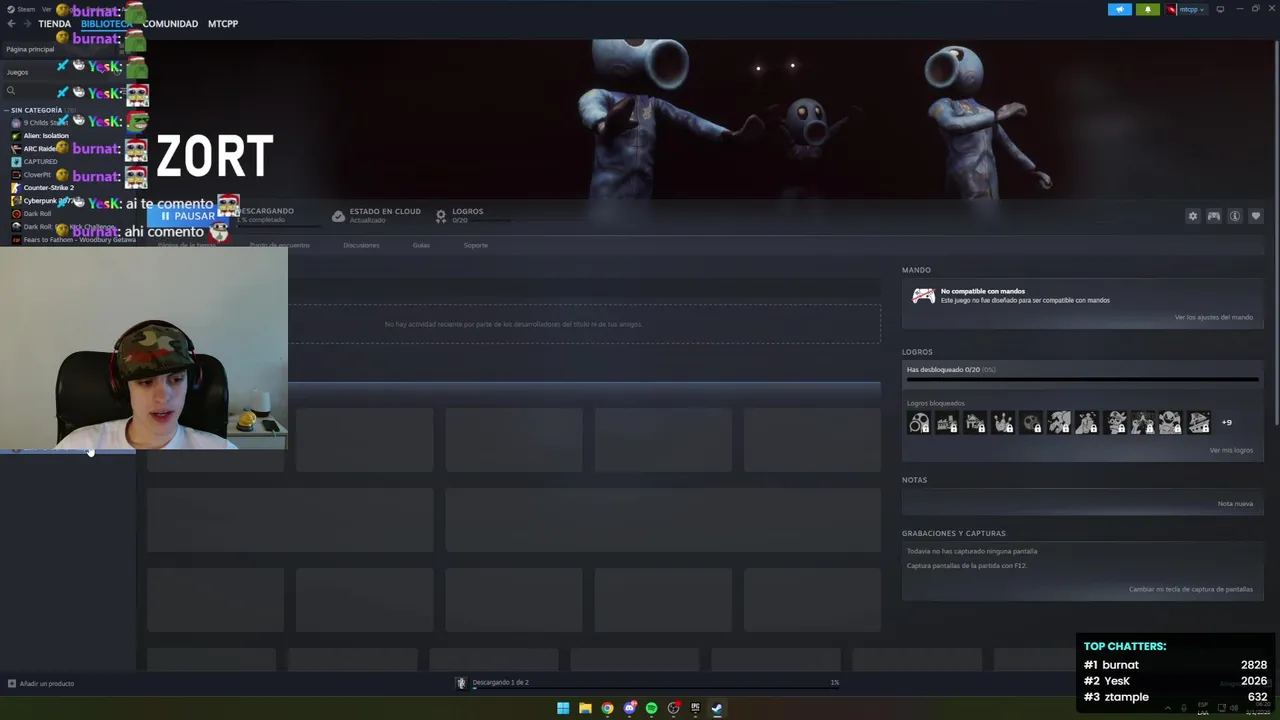Open Epic Games Launcher from taskbar
Image resolution: width=1280 pixels, height=720 pixels.
tap(695, 709)
